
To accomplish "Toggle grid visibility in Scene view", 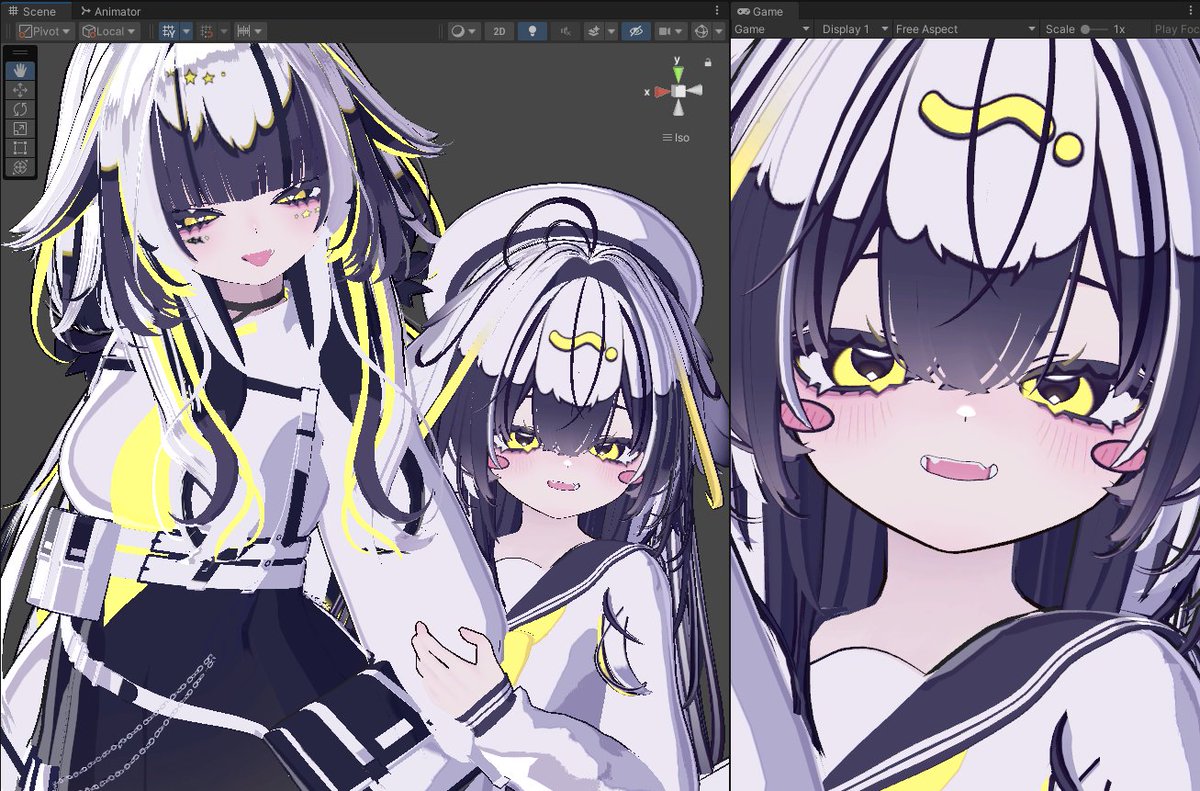I will click(x=169, y=31).
